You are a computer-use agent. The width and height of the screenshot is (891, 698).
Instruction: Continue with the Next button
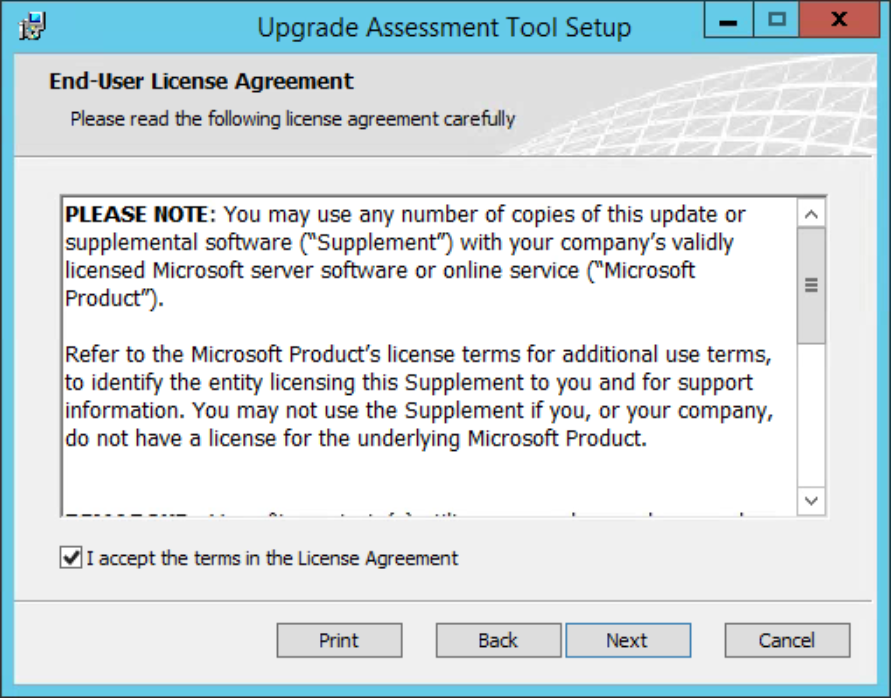[628, 641]
